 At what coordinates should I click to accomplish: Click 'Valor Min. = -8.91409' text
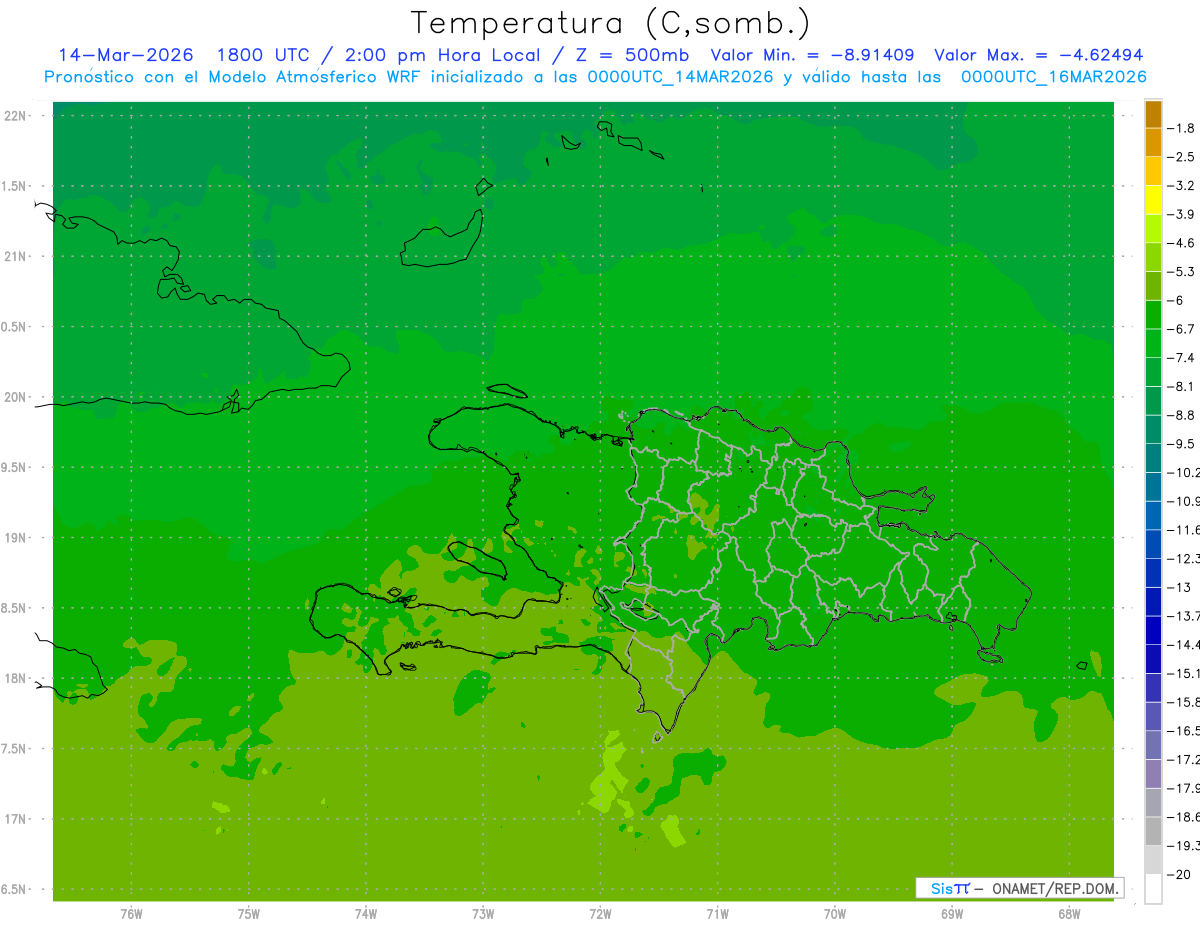pyautogui.click(x=812, y=55)
